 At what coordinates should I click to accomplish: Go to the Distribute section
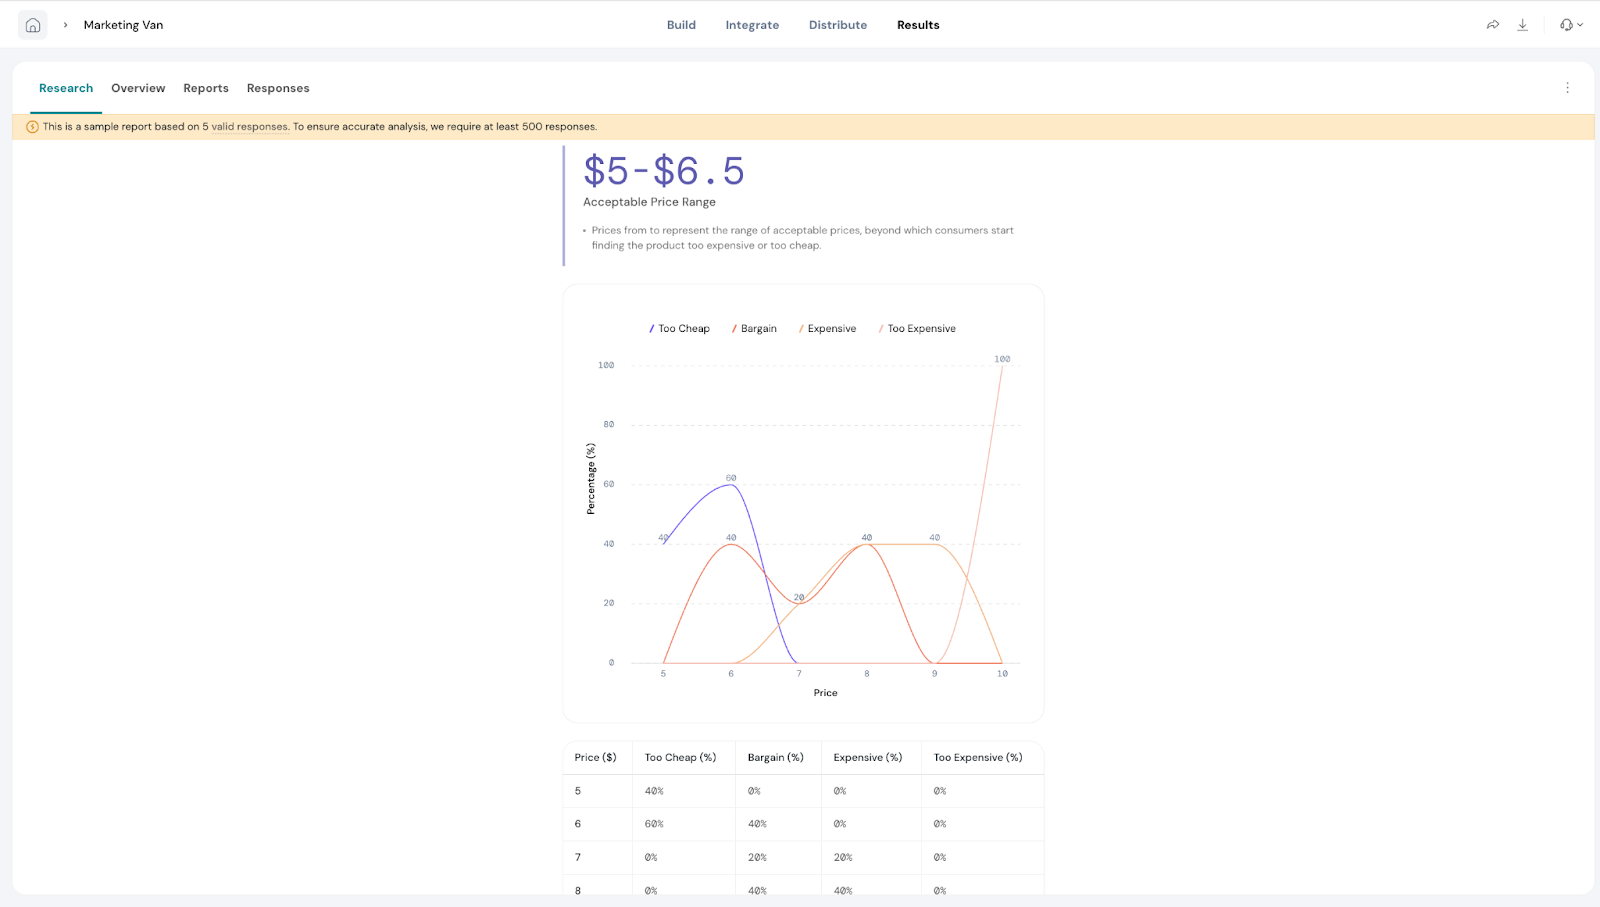pos(838,25)
